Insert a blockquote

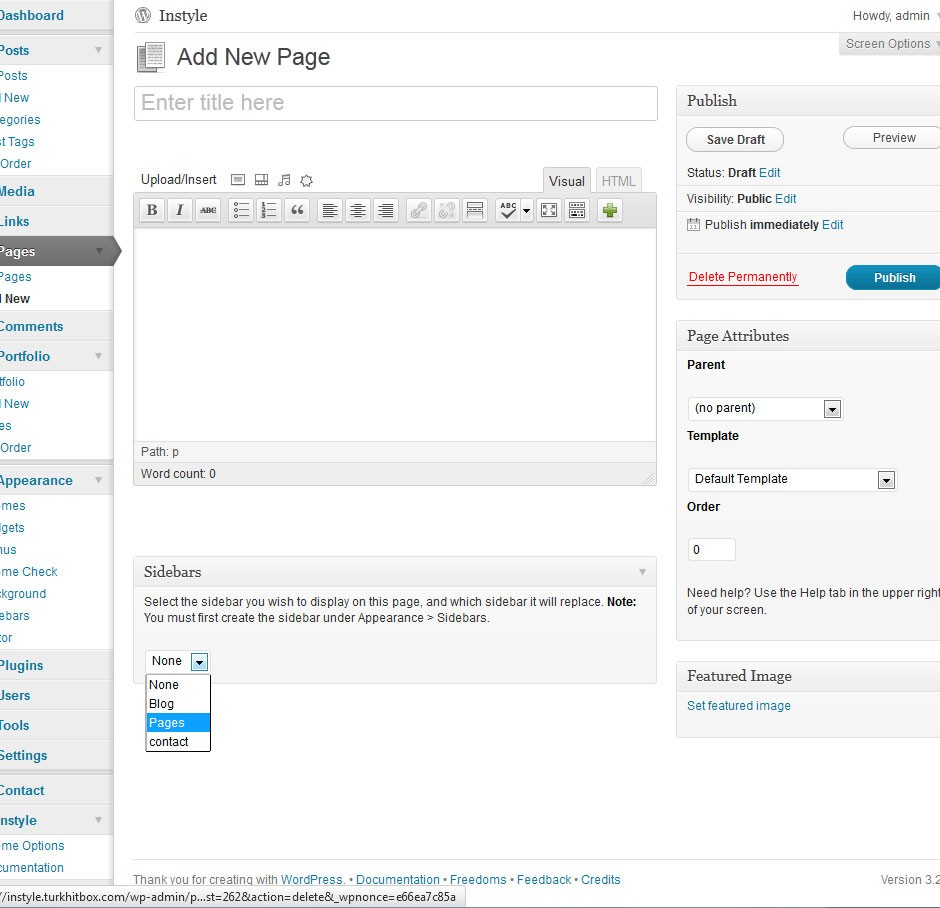[x=297, y=210]
